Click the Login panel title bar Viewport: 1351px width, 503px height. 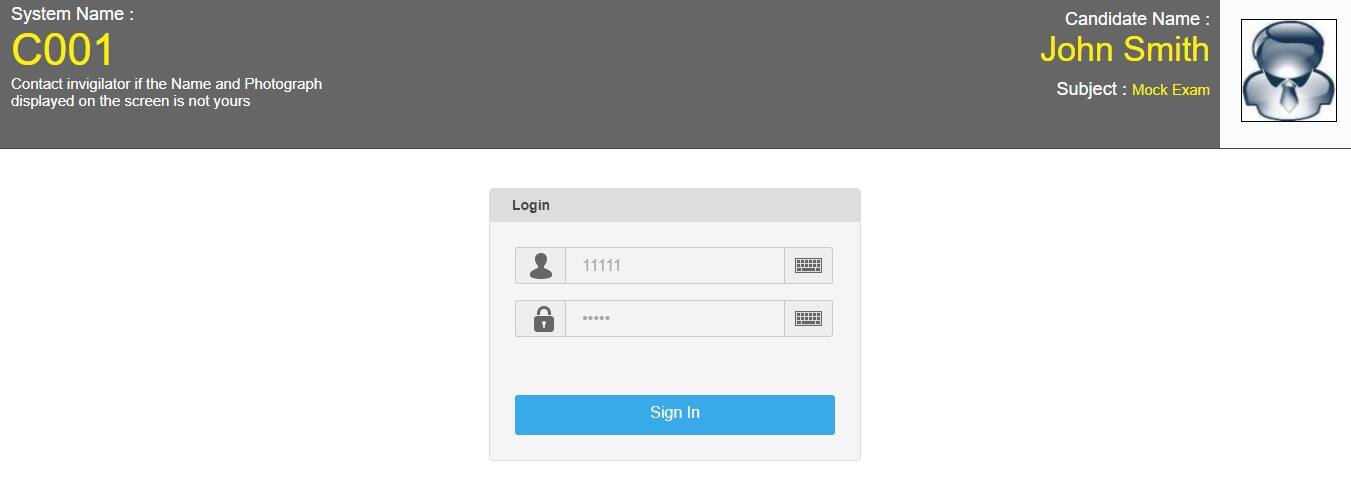point(675,205)
